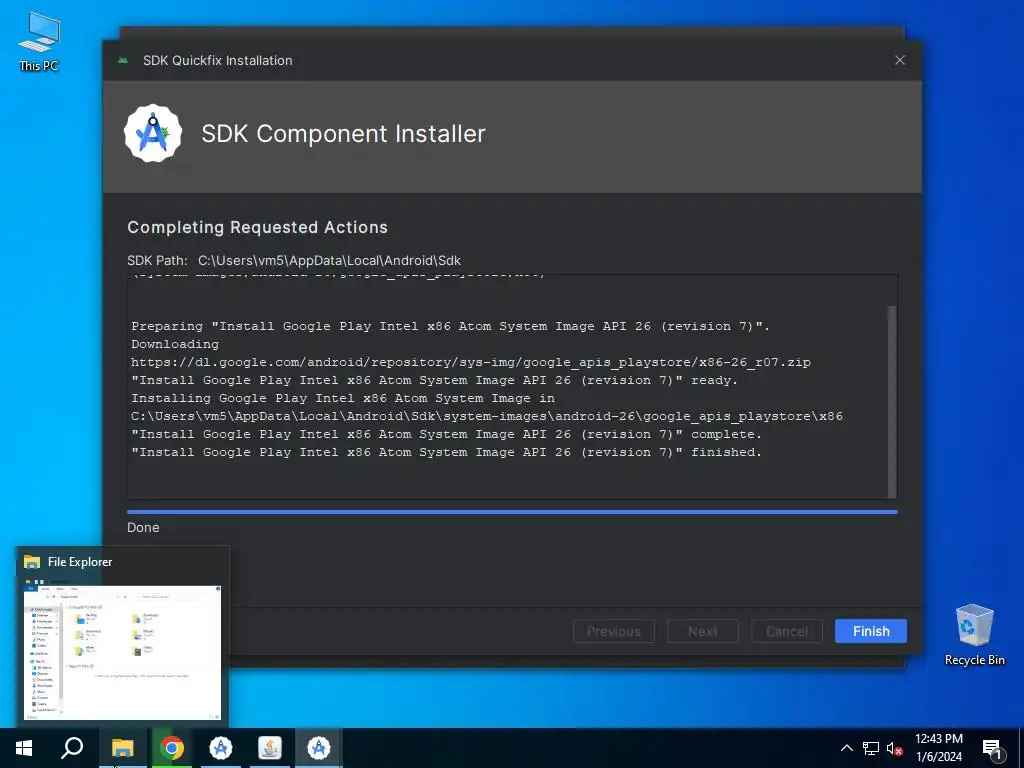Click the Finish button
The width and height of the screenshot is (1024, 768).
click(871, 631)
